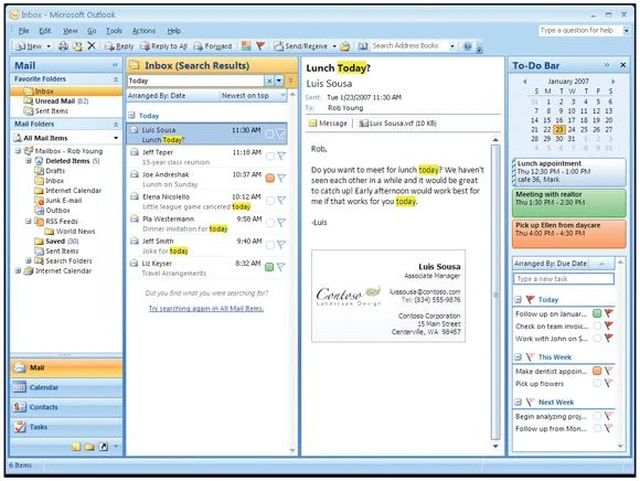The image size is (640, 481).
Task: Click flag for Make dentist appoin... task
Action: tap(609, 371)
